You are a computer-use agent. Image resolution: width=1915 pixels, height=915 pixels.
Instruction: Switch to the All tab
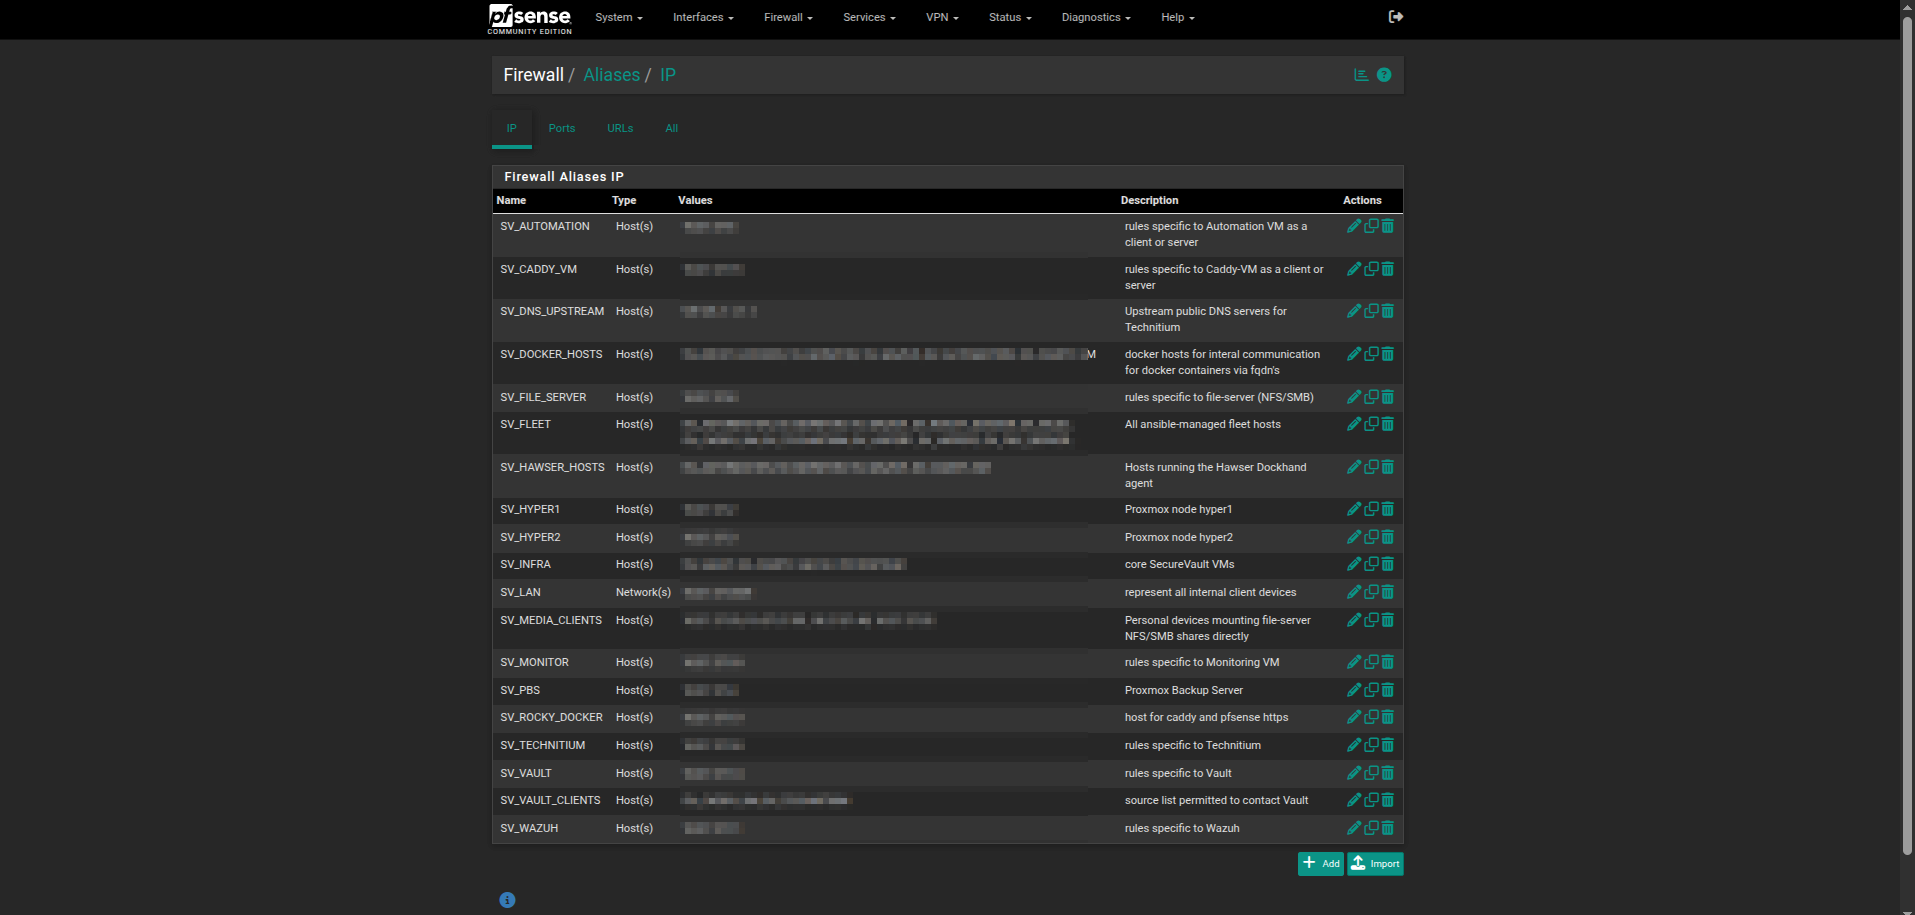point(672,128)
